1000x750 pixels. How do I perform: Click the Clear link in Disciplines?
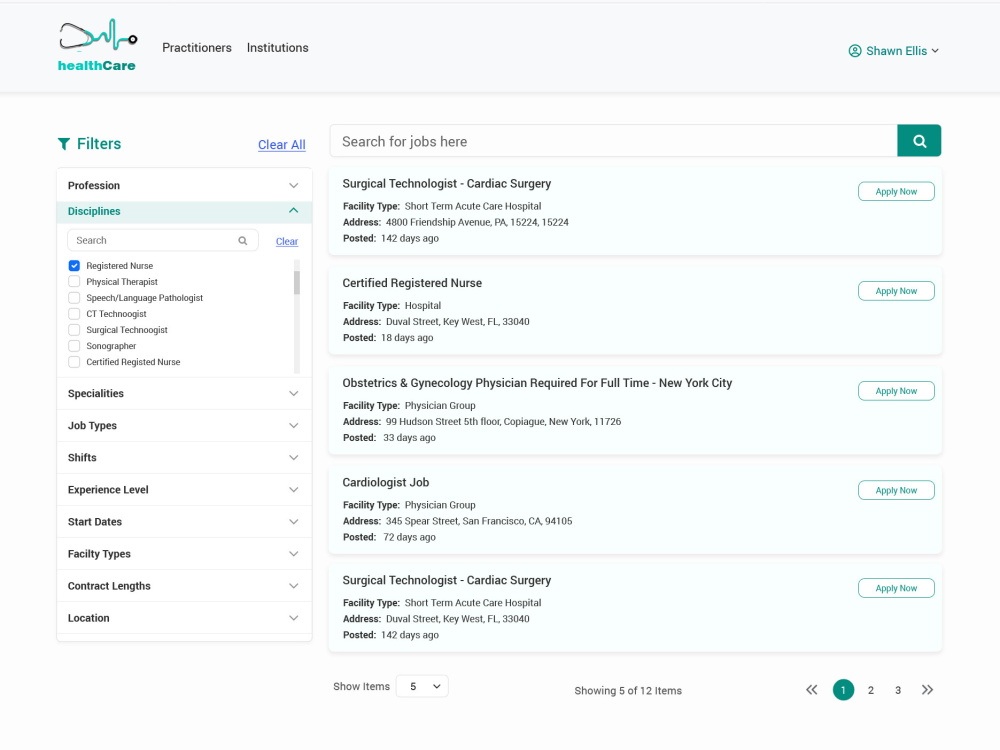[x=287, y=242]
